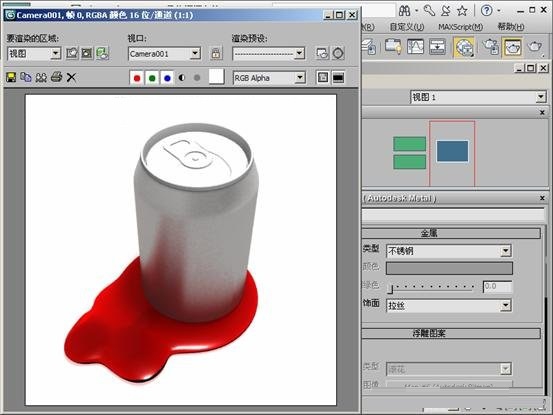Image resolution: width=553 pixels, height=415 pixels.
Task: Toggle the blue channel display
Action: (167, 78)
